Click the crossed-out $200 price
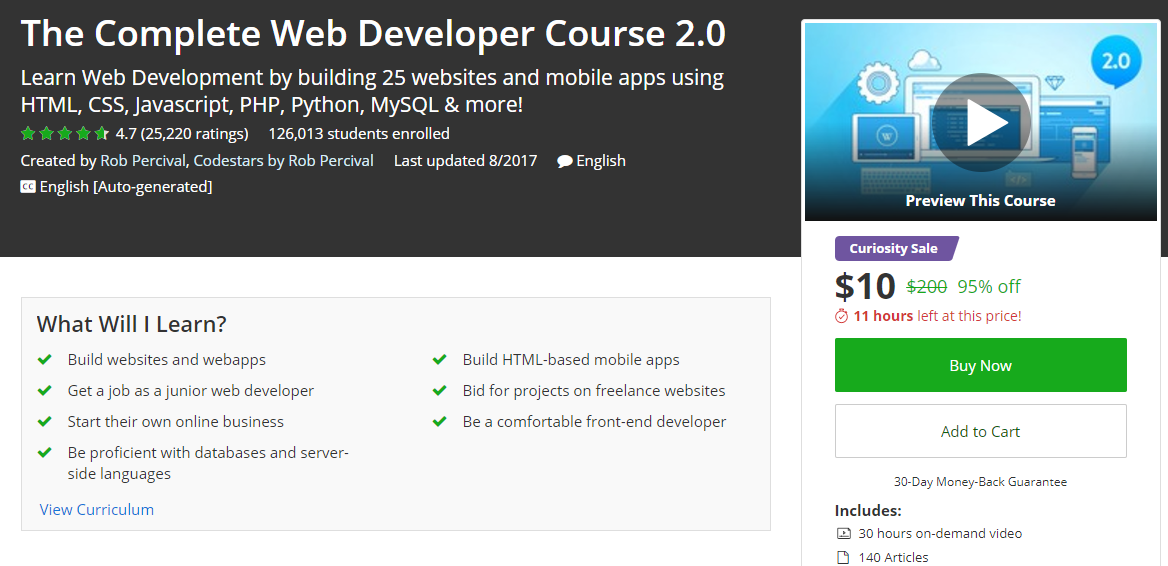Image resolution: width=1168 pixels, height=566 pixels. pyautogui.click(x=926, y=287)
